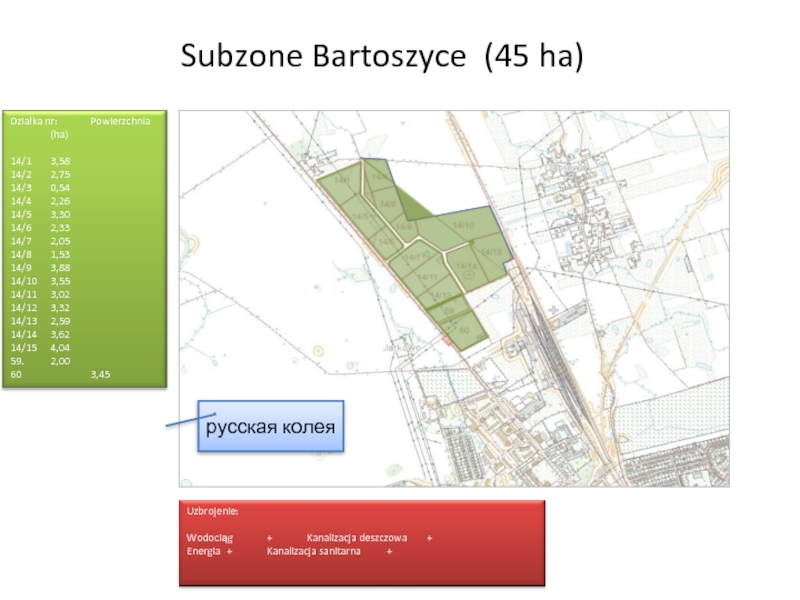Click plot 14/14 on the map
The image size is (800, 600).
pos(465,266)
